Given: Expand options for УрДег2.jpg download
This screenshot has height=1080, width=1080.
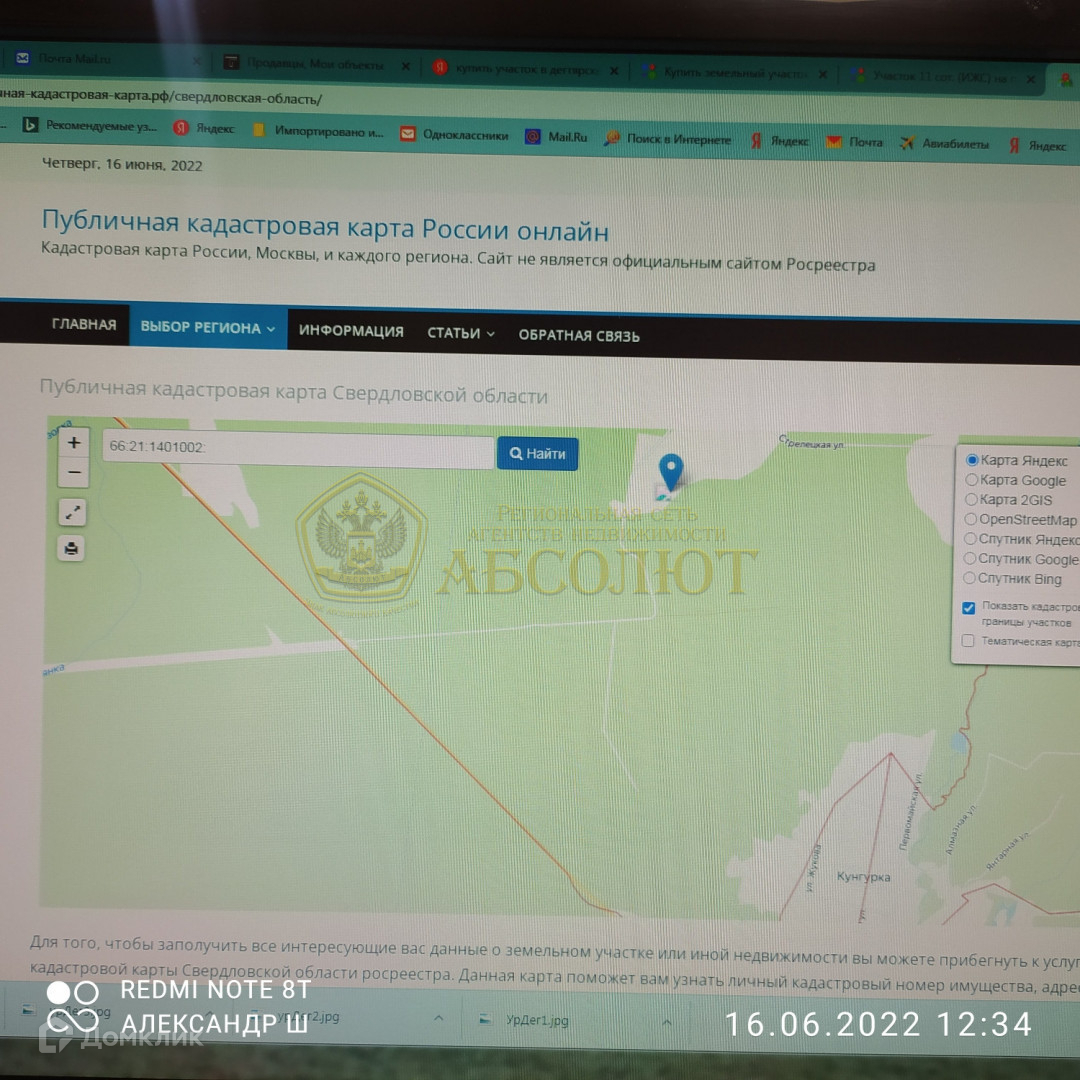Looking at the screenshot, I should pyautogui.click(x=438, y=1018).
